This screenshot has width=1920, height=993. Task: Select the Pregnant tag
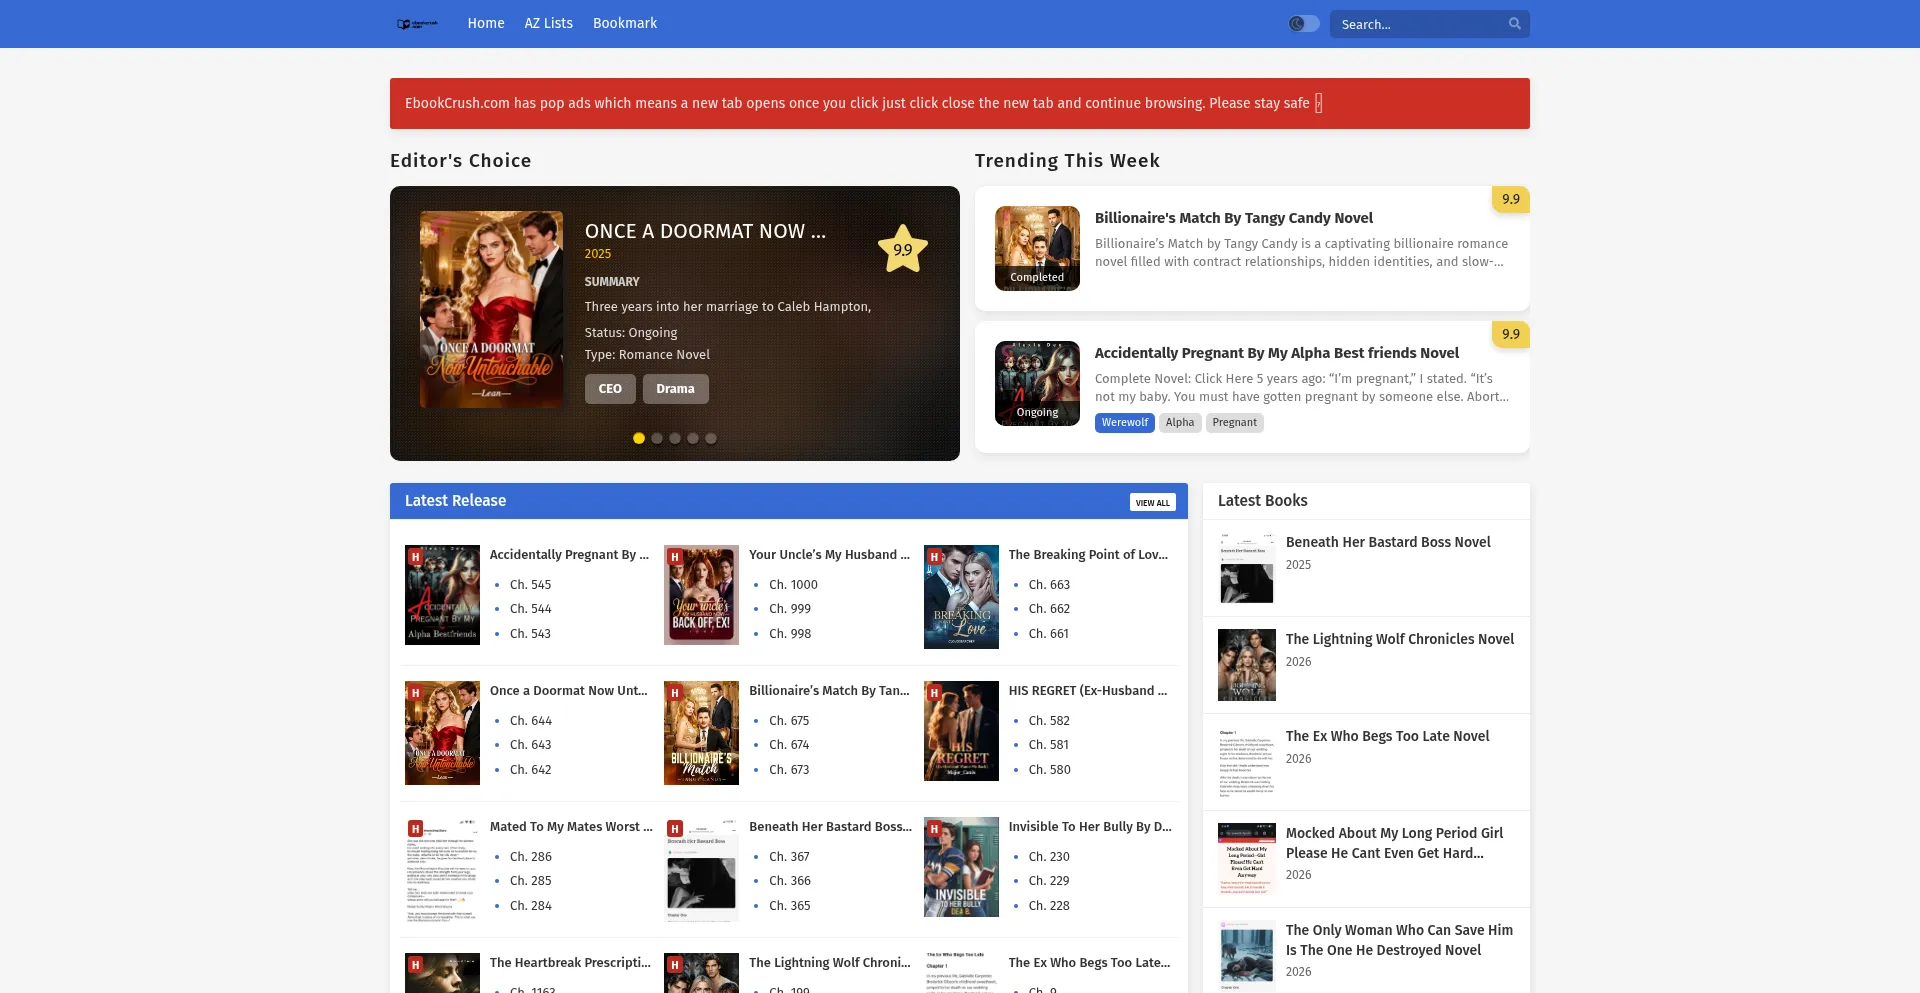click(1235, 423)
